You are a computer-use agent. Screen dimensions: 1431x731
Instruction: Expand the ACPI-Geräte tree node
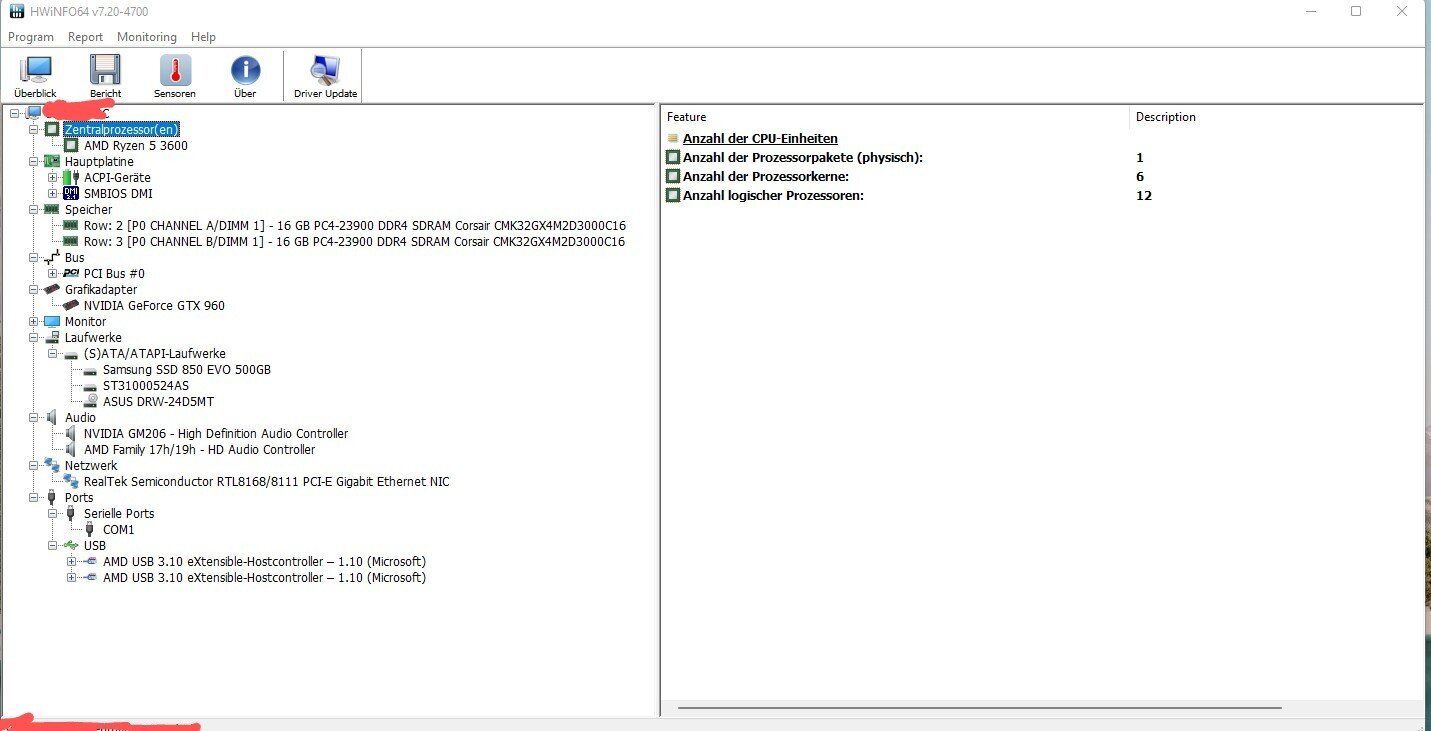click(53, 178)
